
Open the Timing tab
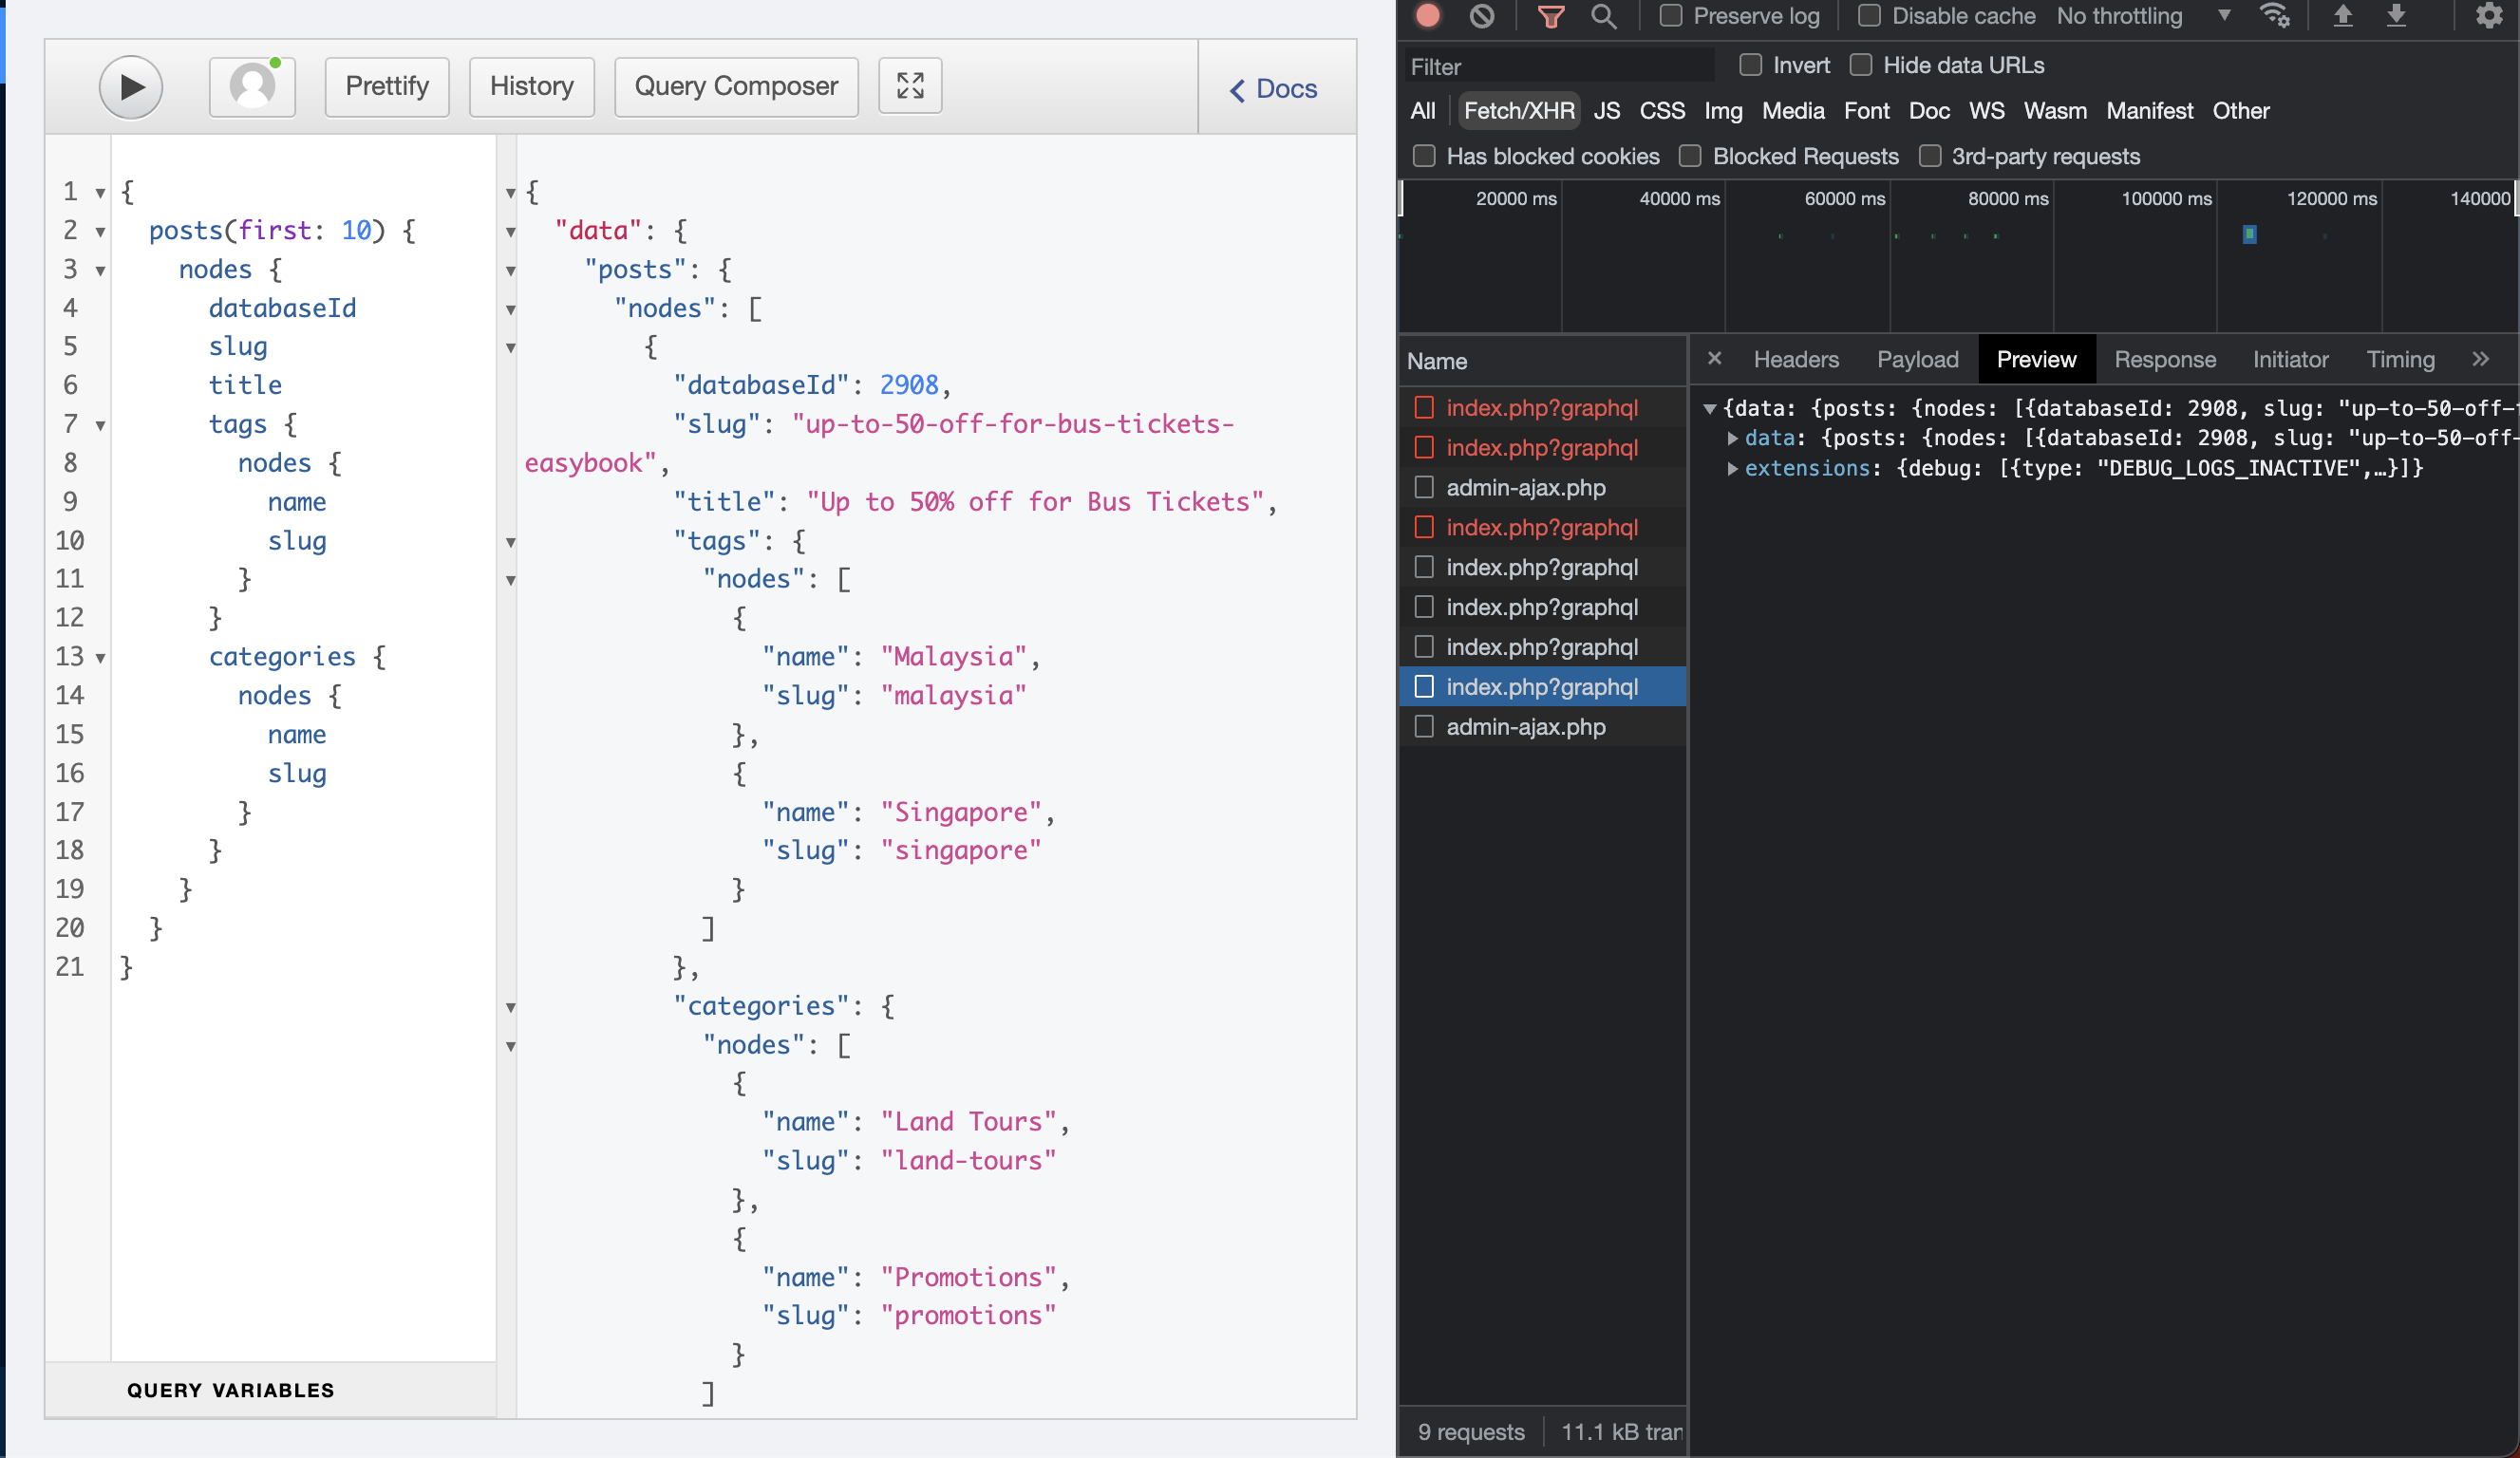2400,359
